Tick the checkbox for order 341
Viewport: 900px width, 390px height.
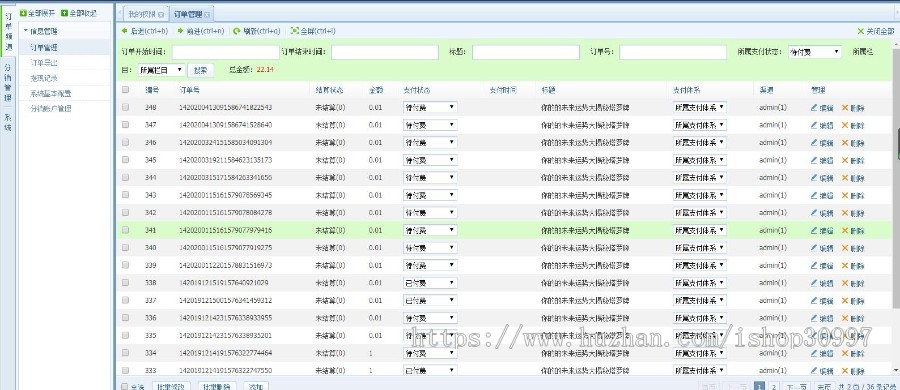tap(125, 230)
